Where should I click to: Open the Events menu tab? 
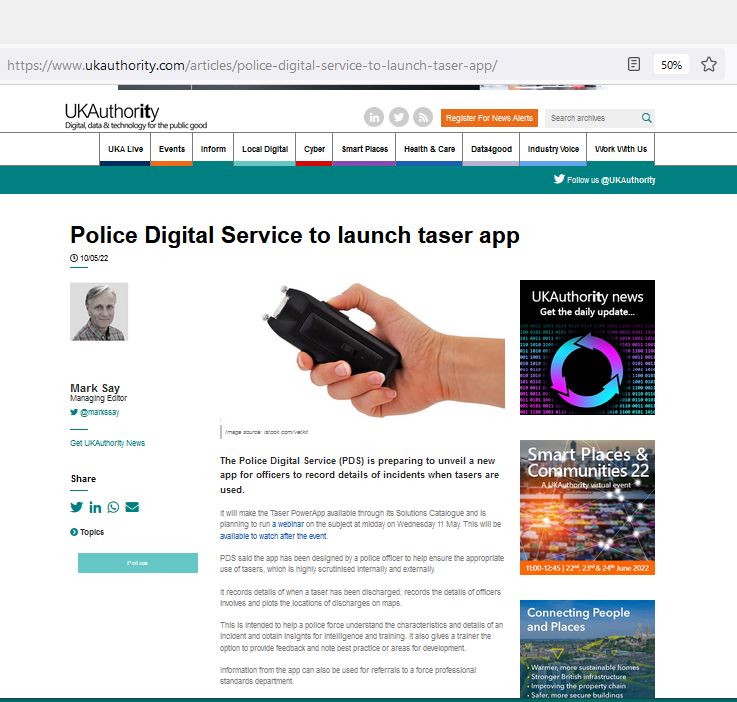click(x=172, y=149)
